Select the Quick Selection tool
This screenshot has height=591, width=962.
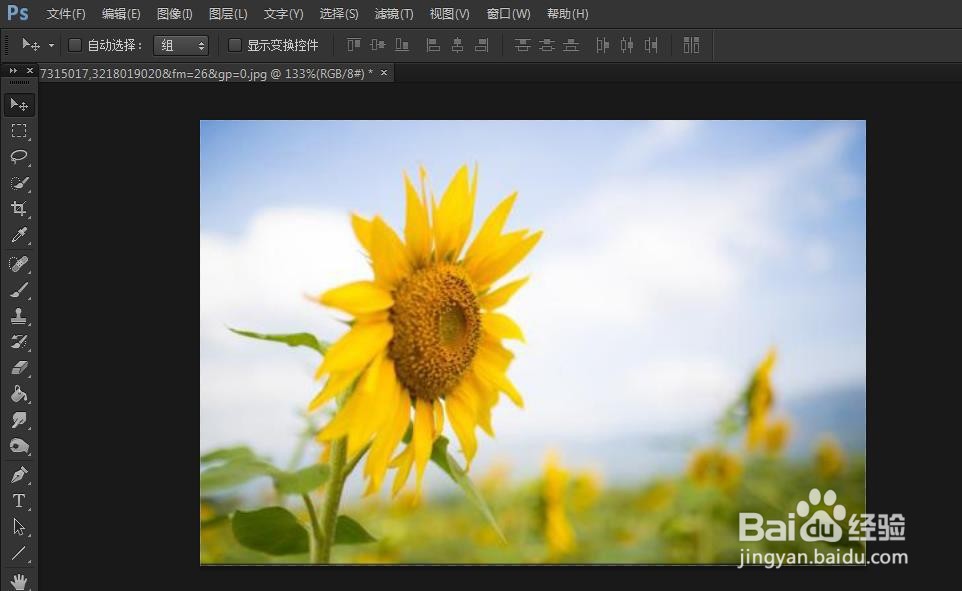pos(19,183)
